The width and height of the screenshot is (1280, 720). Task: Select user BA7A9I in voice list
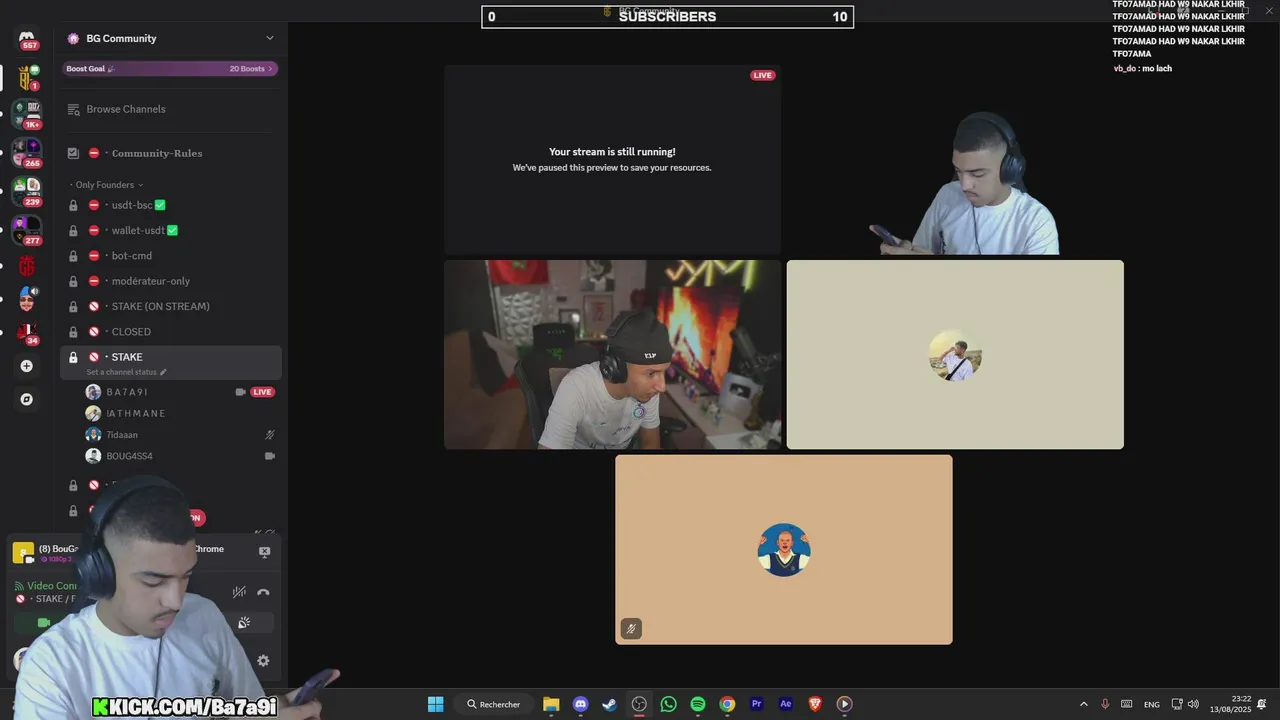[x=127, y=392]
